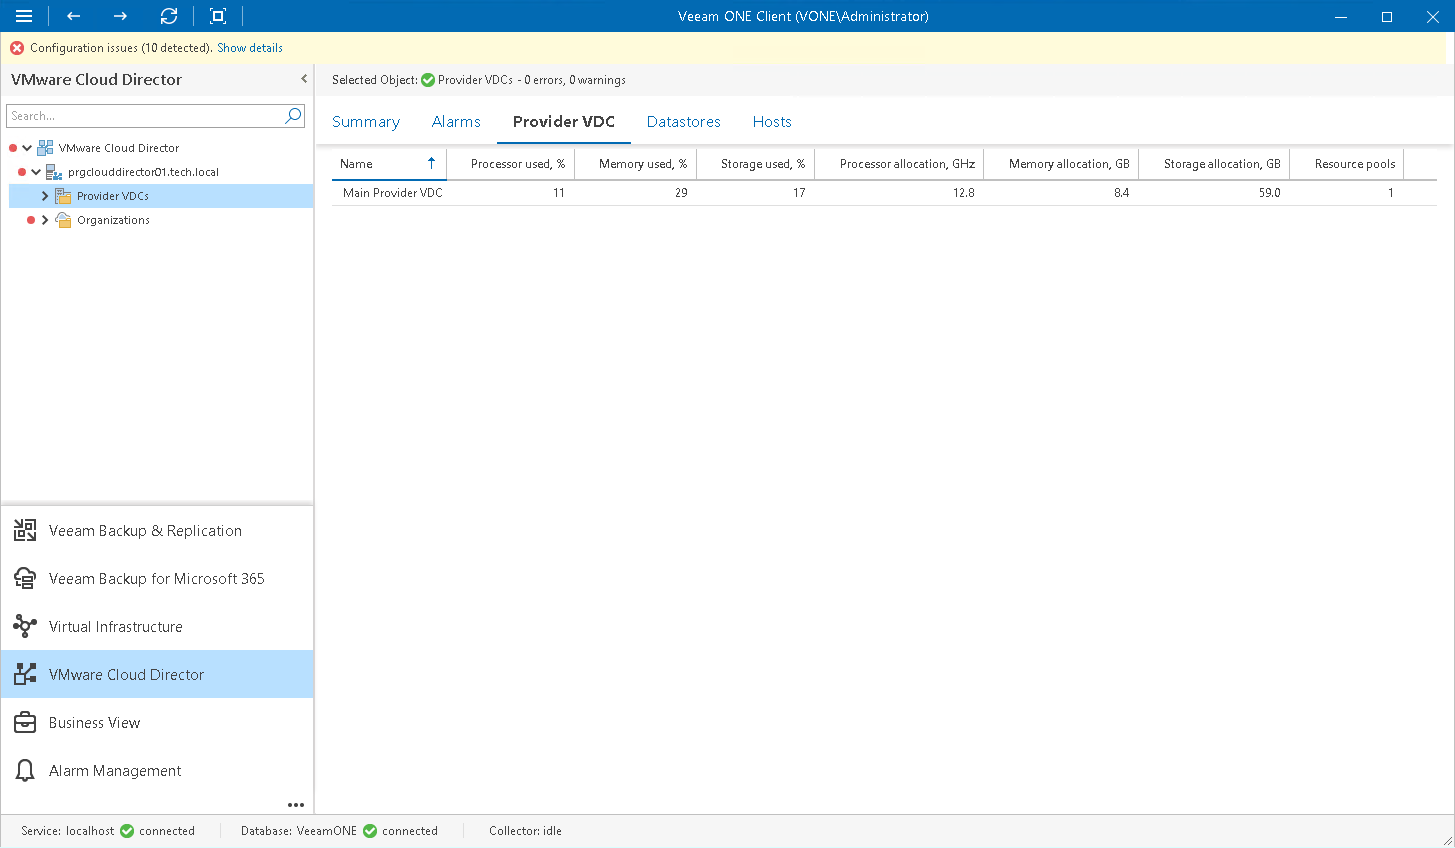Open the hamburger main menu
The image size is (1455, 848).
(24, 16)
